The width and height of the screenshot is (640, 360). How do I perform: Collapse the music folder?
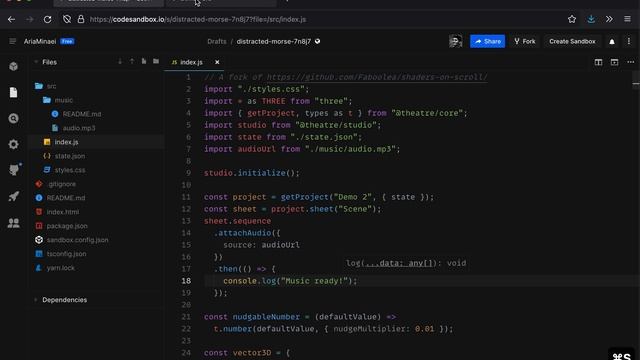pos(63,100)
